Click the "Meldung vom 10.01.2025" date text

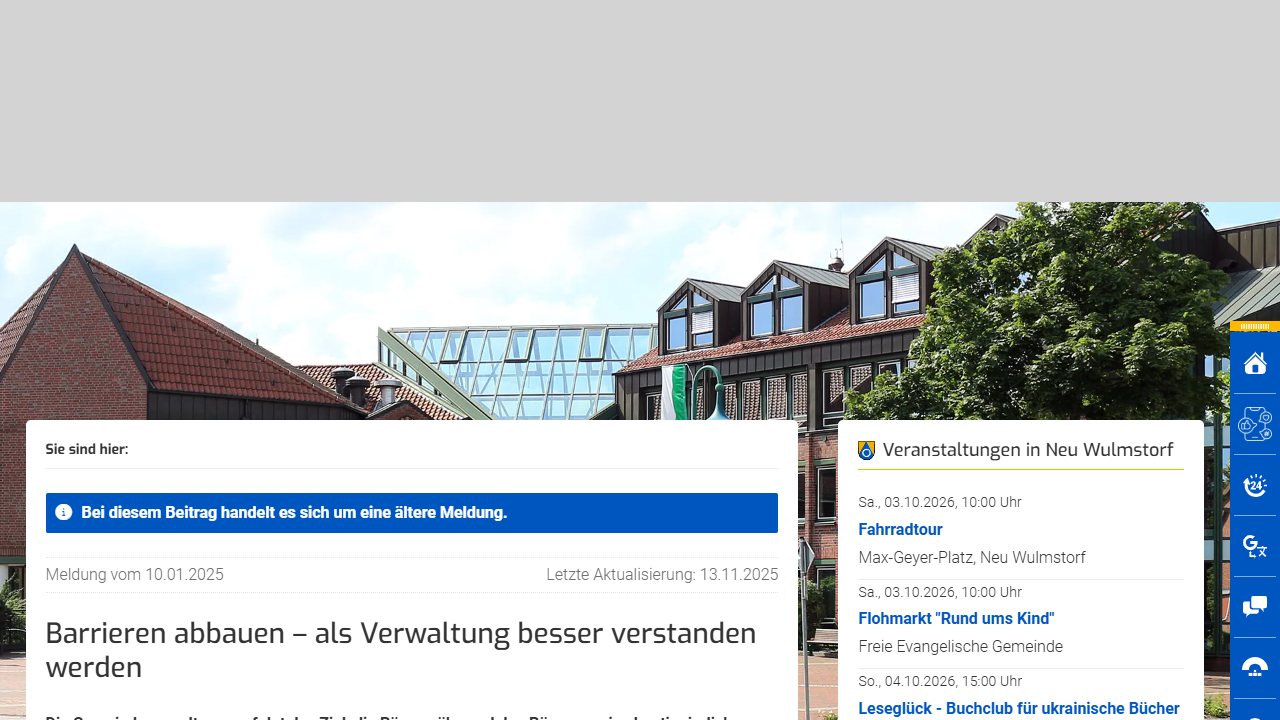tap(135, 575)
